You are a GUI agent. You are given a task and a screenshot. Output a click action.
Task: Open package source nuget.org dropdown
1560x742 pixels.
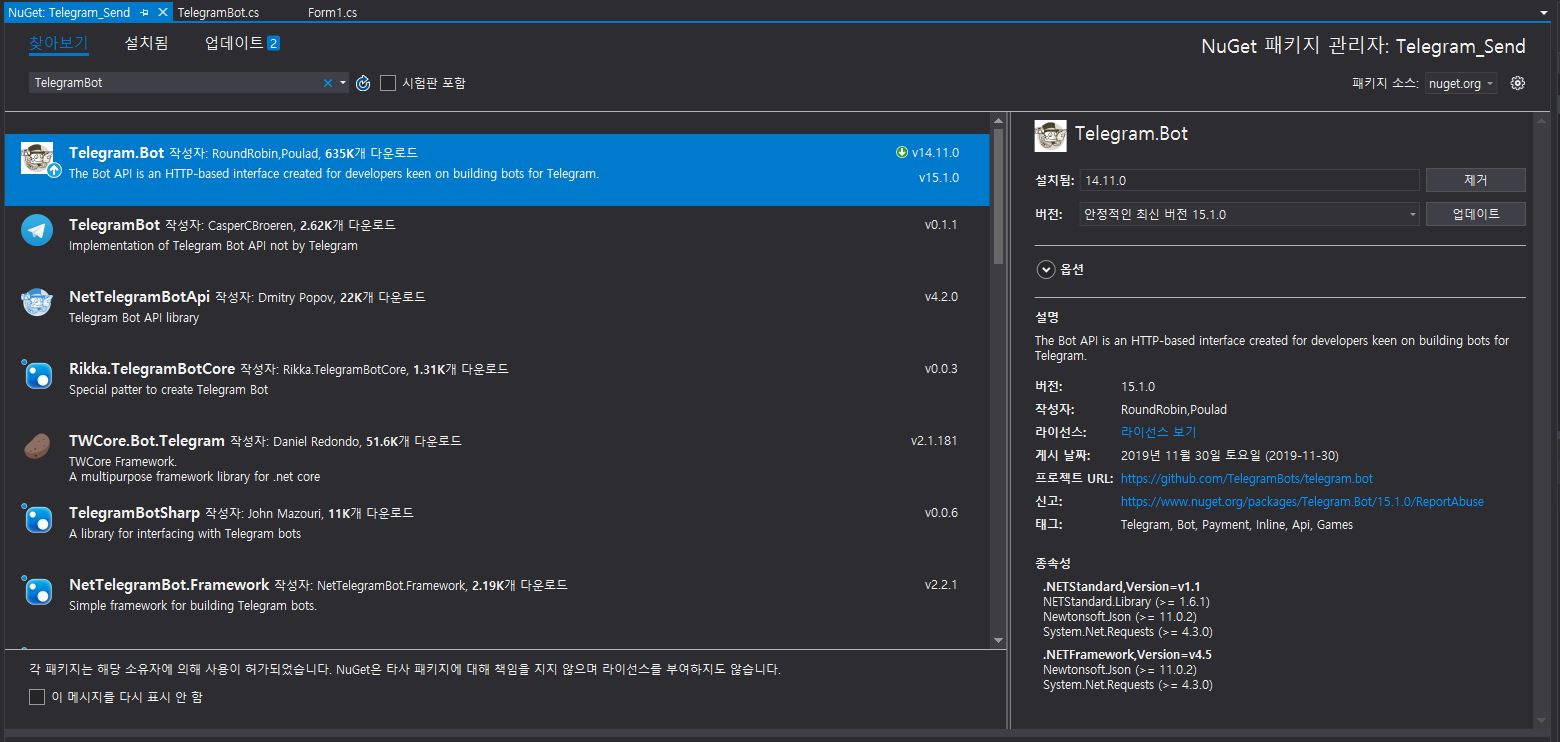pyautogui.click(x=1461, y=84)
